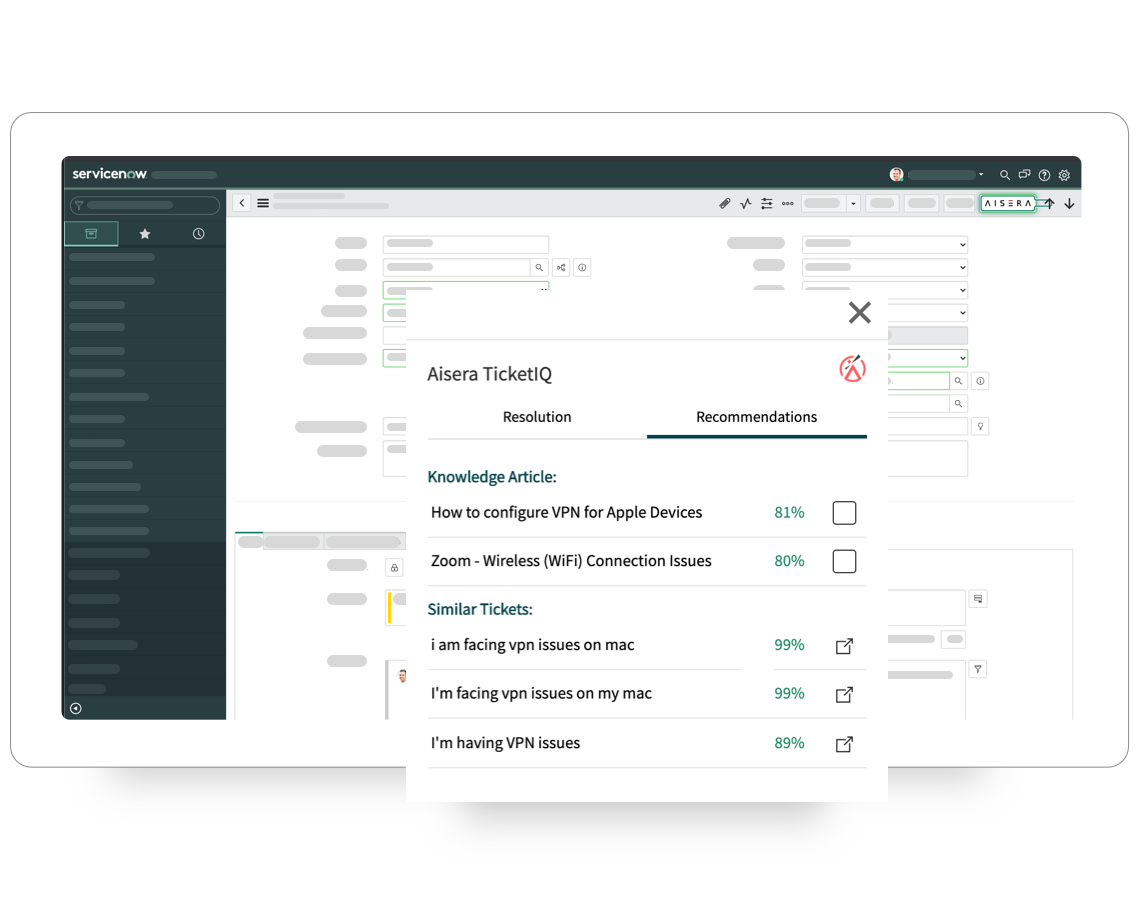
Task: Collapse the navigator with bottom arrow icon
Action: (x=76, y=708)
